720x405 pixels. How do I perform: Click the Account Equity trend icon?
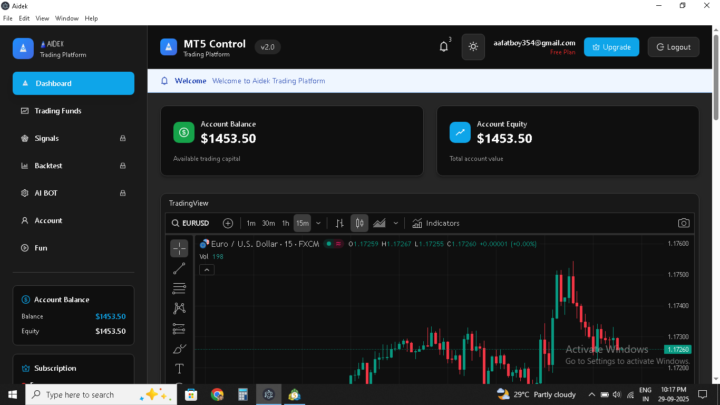[x=460, y=133]
